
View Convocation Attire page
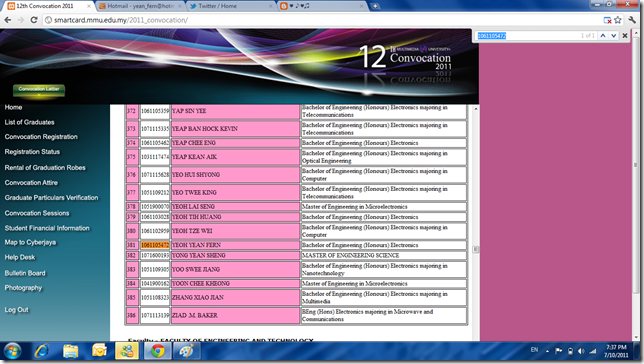[31, 182]
